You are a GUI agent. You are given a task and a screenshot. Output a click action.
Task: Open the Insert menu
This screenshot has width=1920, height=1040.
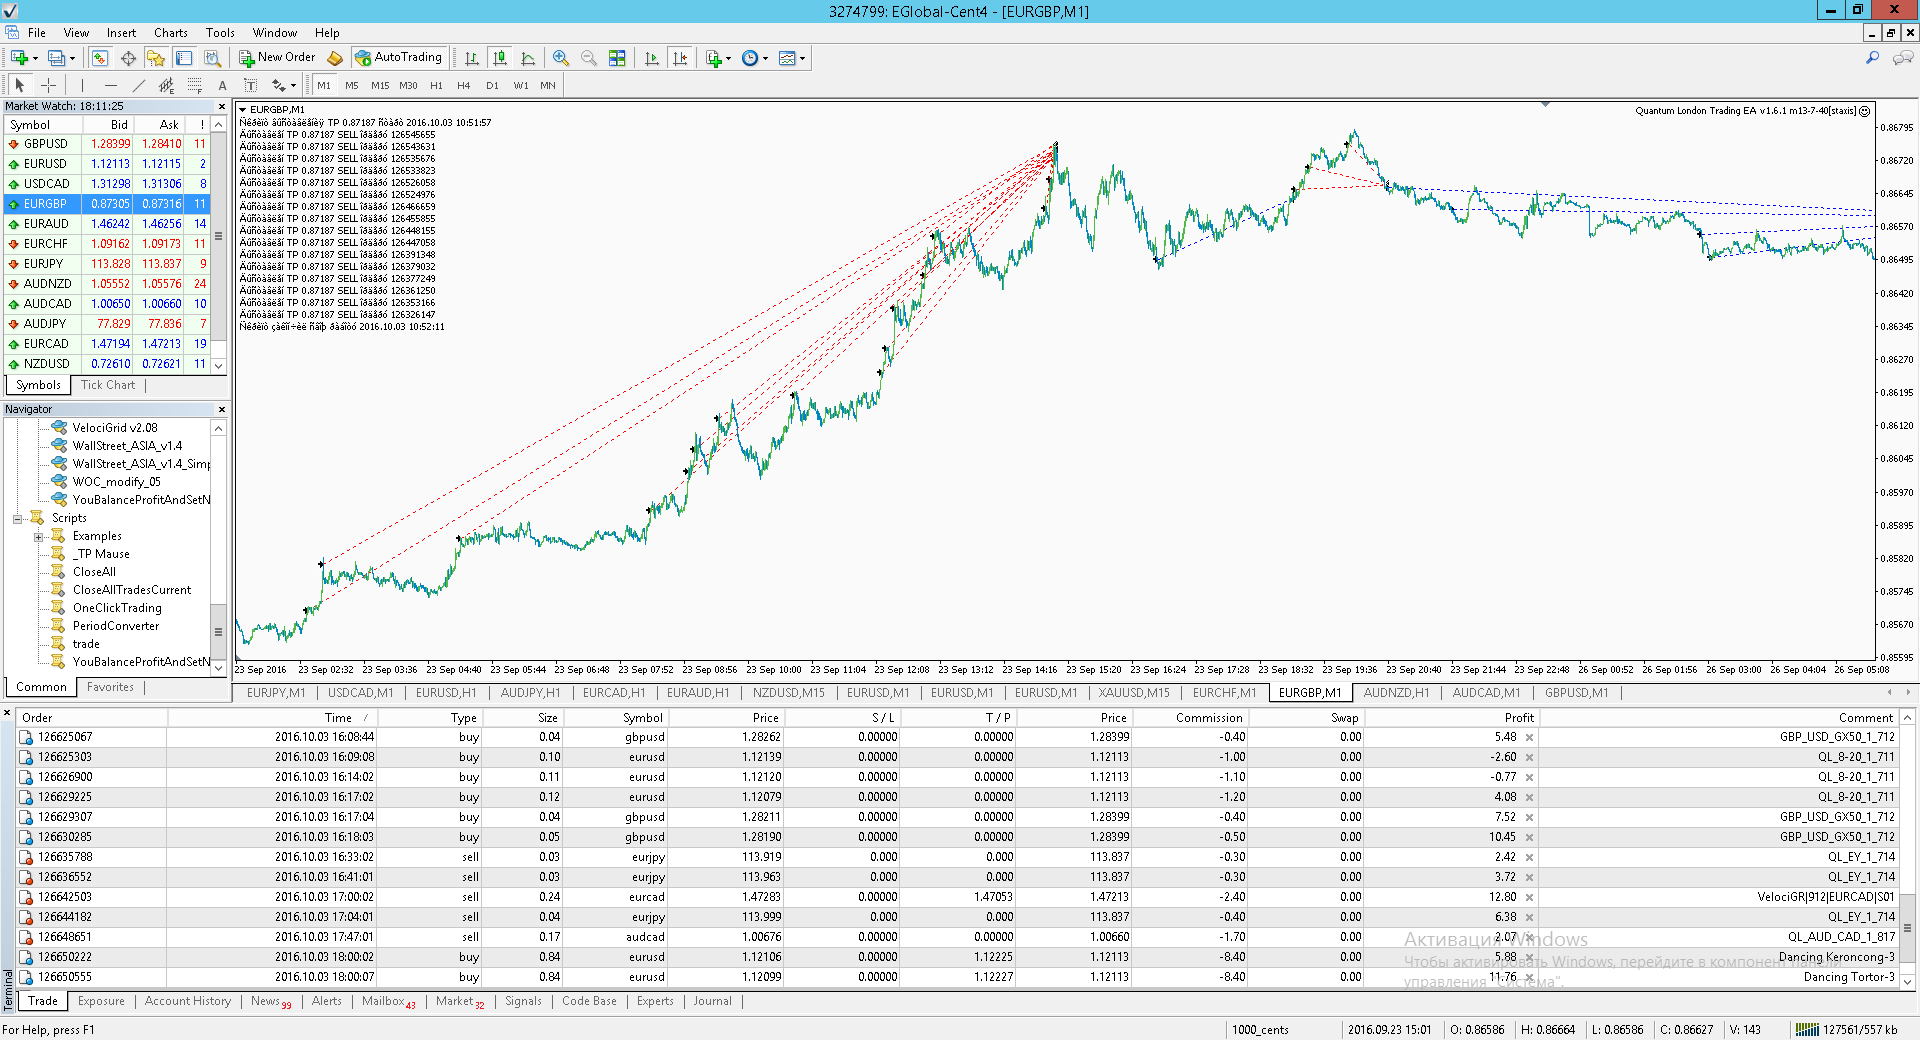tap(121, 33)
